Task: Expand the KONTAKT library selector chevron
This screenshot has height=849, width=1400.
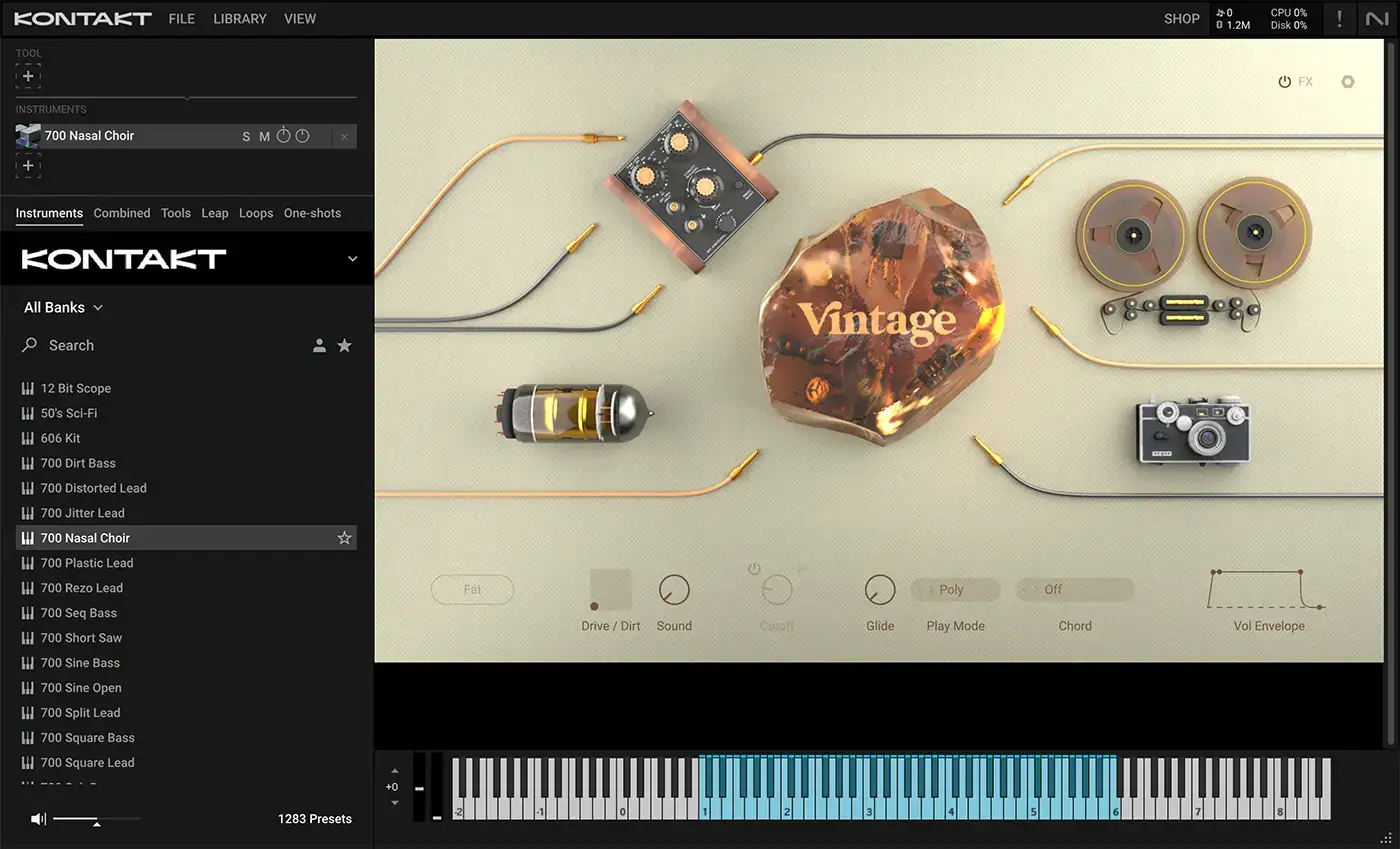Action: [352, 259]
